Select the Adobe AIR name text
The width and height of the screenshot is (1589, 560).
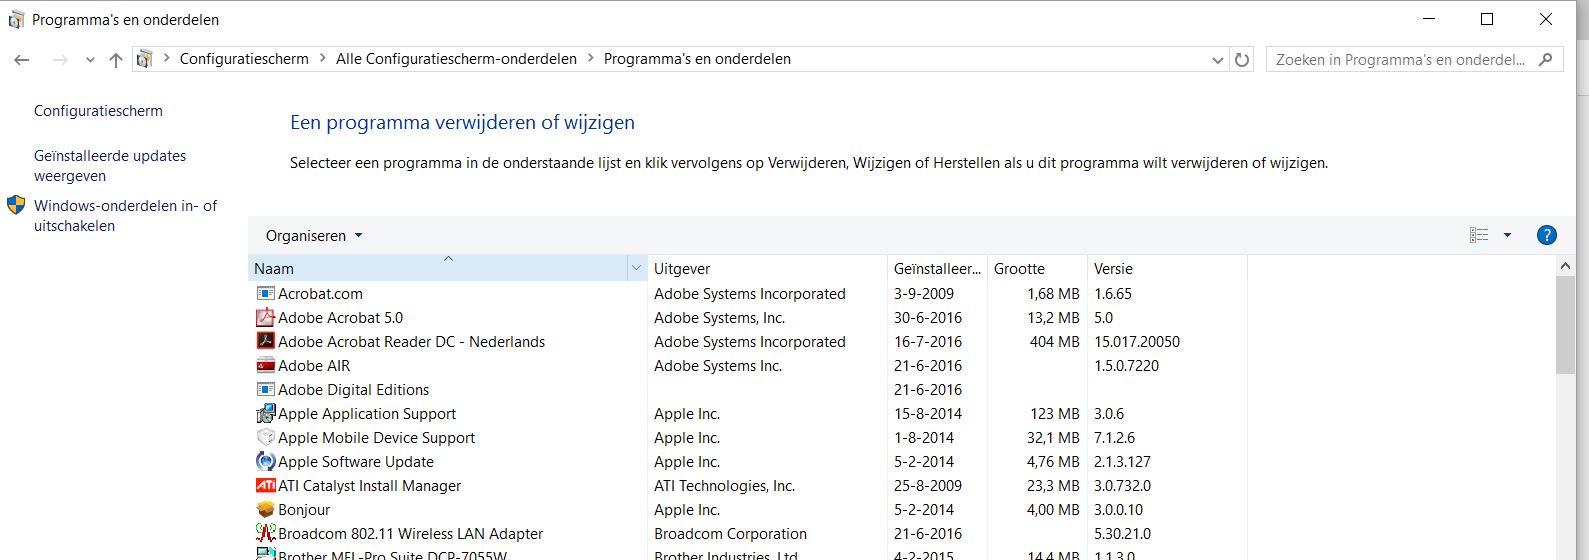pos(314,365)
